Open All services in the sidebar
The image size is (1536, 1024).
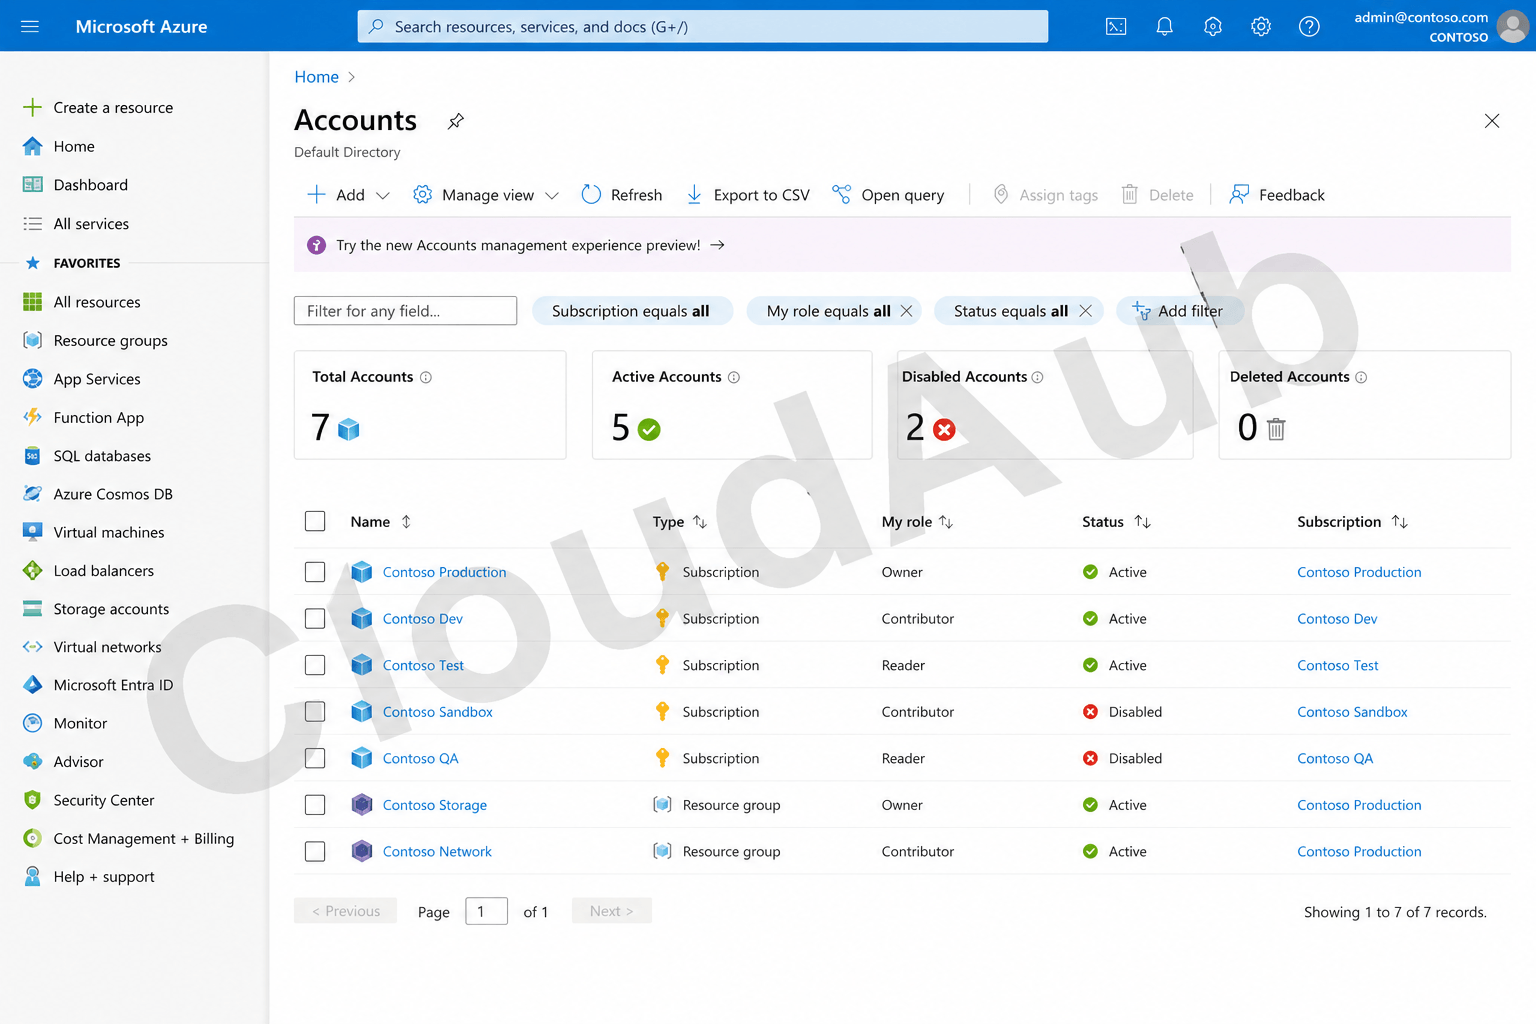click(x=76, y=224)
